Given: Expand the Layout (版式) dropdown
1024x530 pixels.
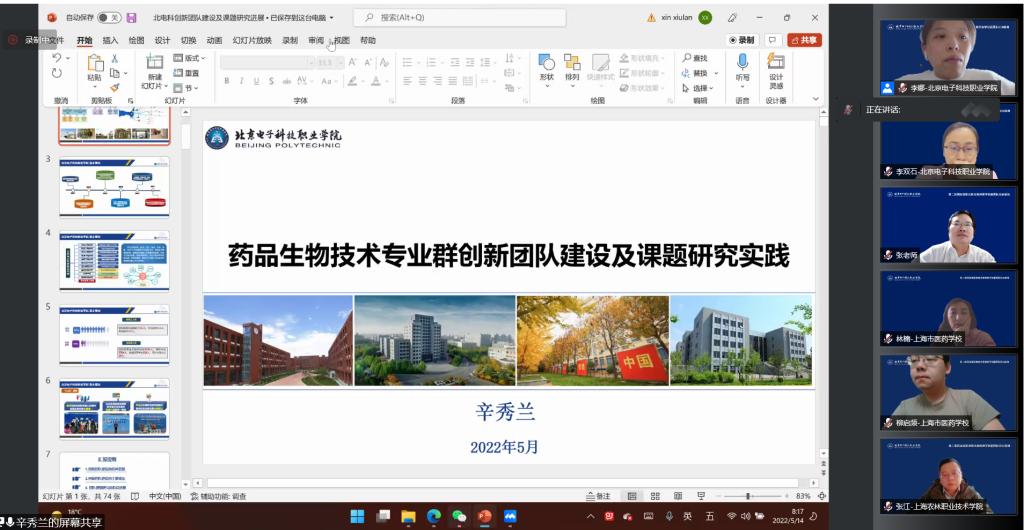Looking at the screenshot, I should 190,58.
